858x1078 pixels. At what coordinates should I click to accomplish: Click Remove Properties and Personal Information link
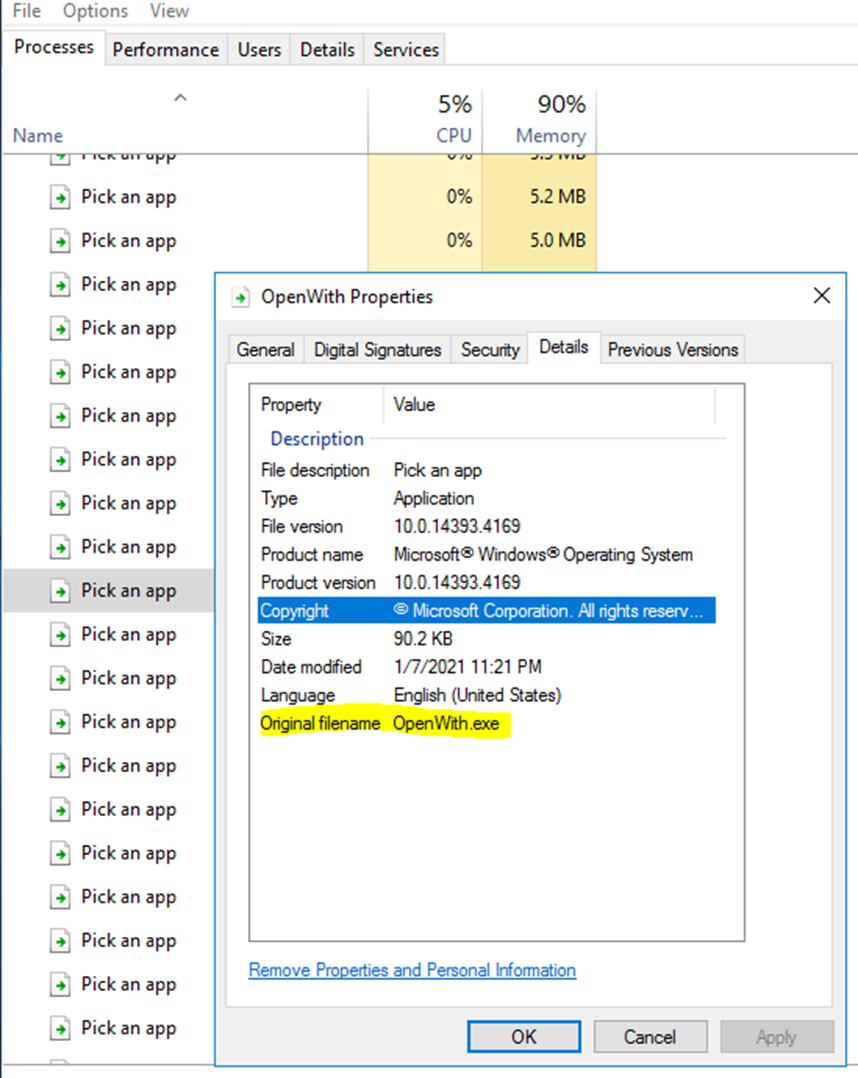point(412,970)
